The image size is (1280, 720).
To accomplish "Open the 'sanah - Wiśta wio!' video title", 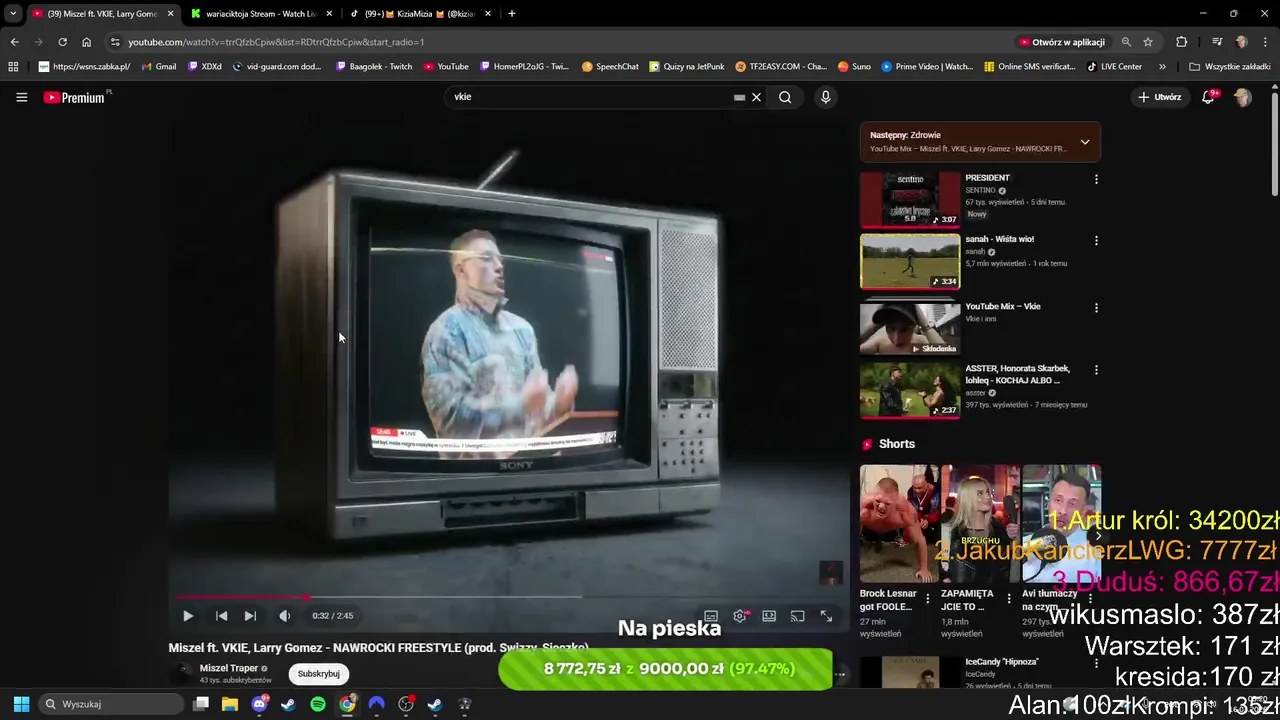I will (1000, 239).
